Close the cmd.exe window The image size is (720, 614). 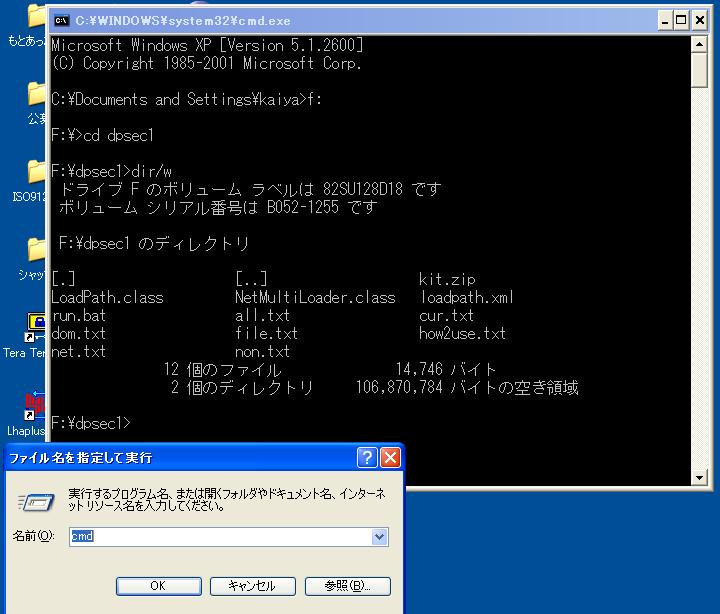tap(700, 21)
